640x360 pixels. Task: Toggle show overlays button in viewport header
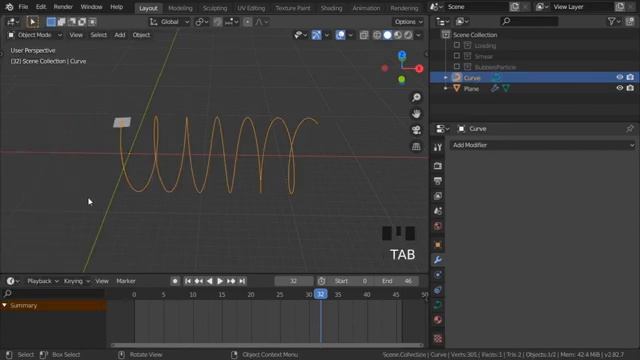340,35
